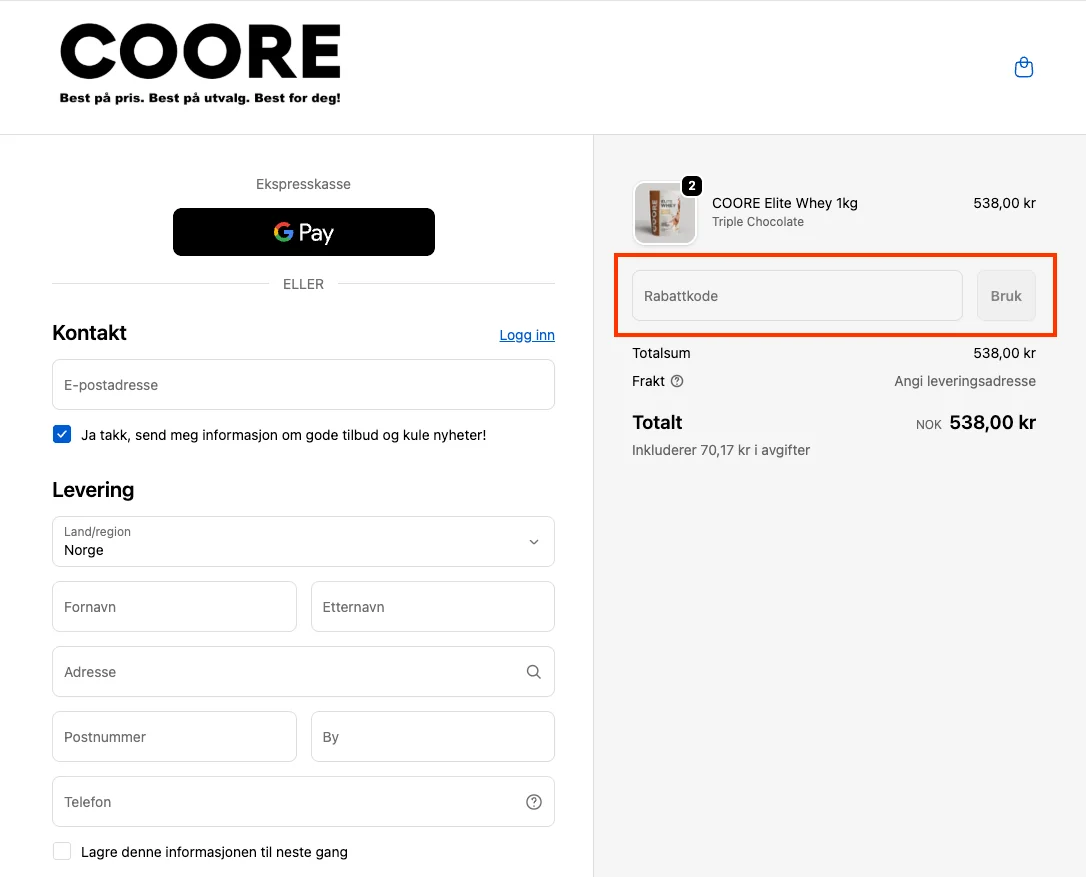This screenshot has width=1086, height=877.
Task: Click the COORE logo
Action: pos(200,64)
